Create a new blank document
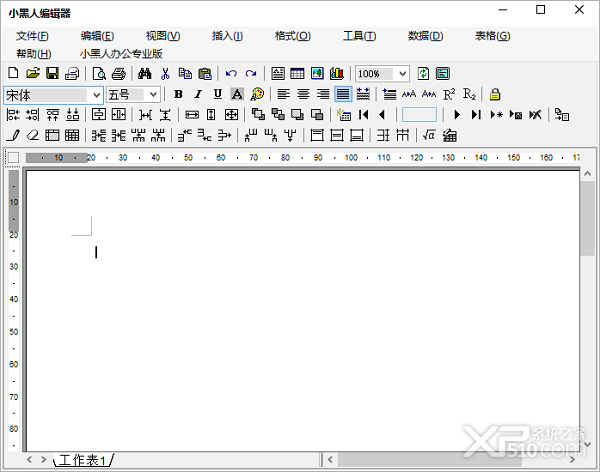This screenshot has height=472, width=600. pyautogui.click(x=13, y=73)
